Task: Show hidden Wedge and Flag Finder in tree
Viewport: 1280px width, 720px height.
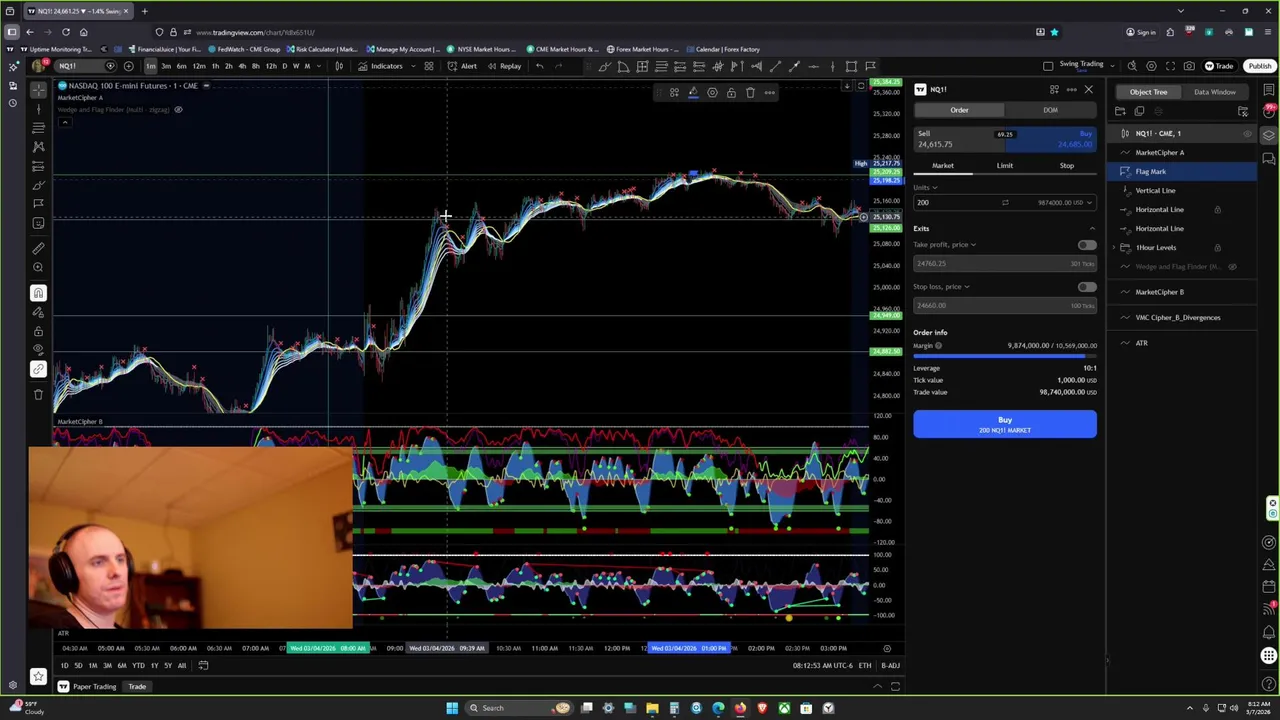Action: [1232, 267]
